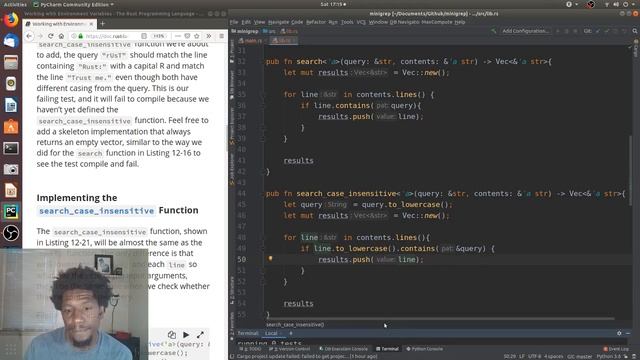Open Git master branch widget
The width and height of the screenshot is (640, 360).
coord(579,356)
